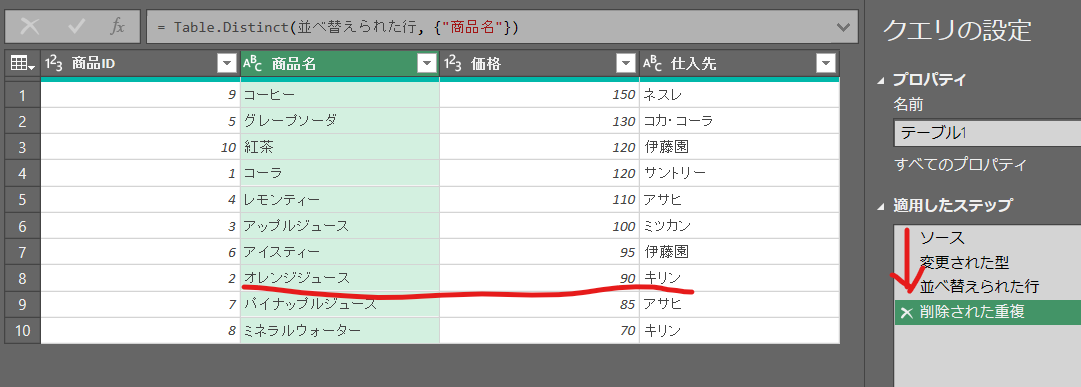Click the アイスティー cell
The image size is (1081, 387).
(x=340, y=252)
